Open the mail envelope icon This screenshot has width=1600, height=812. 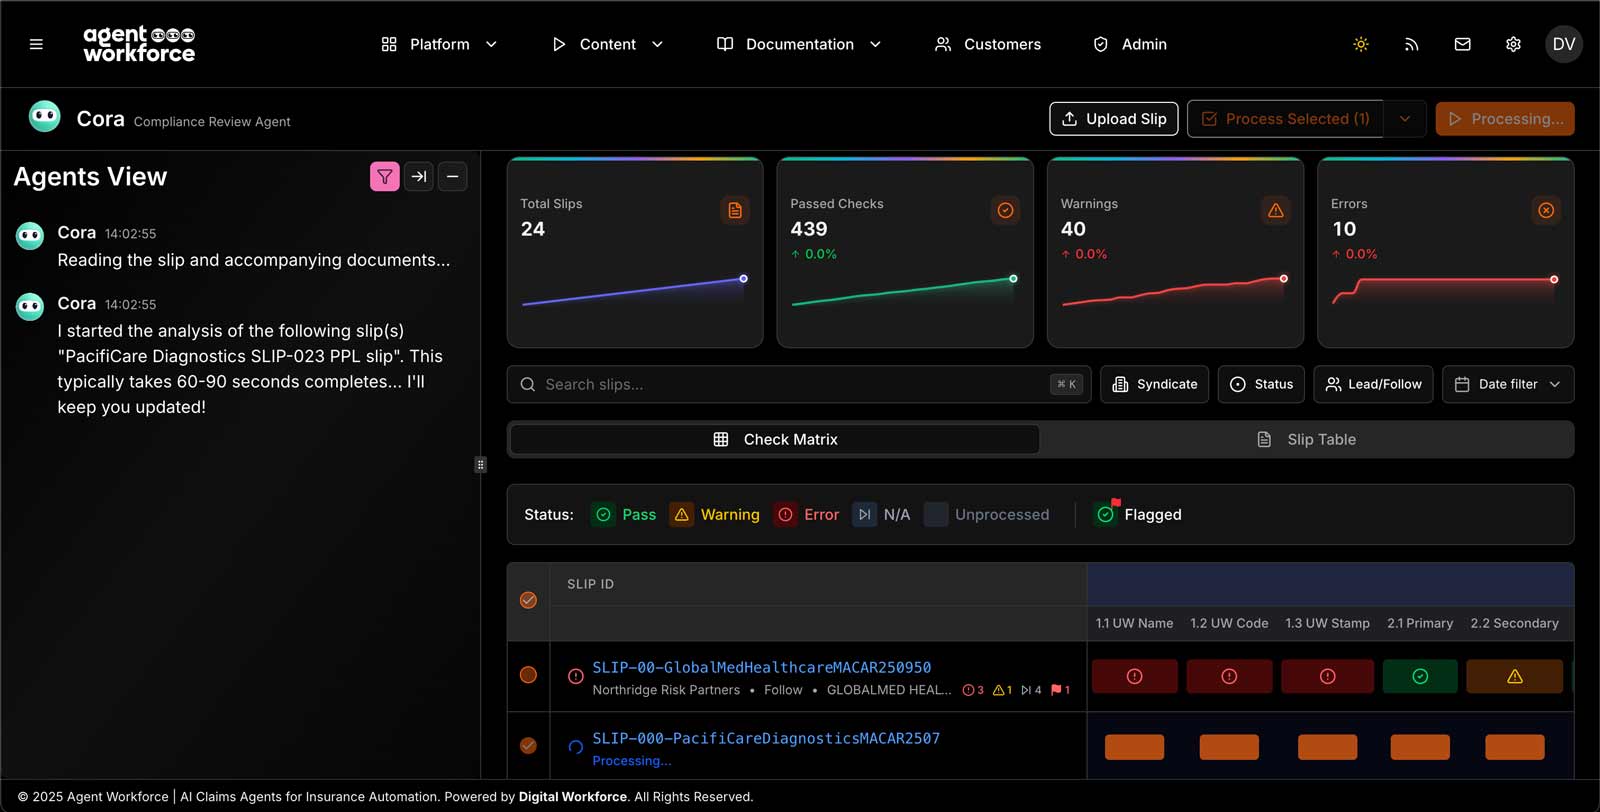pyautogui.click(x=1462, y=44)
